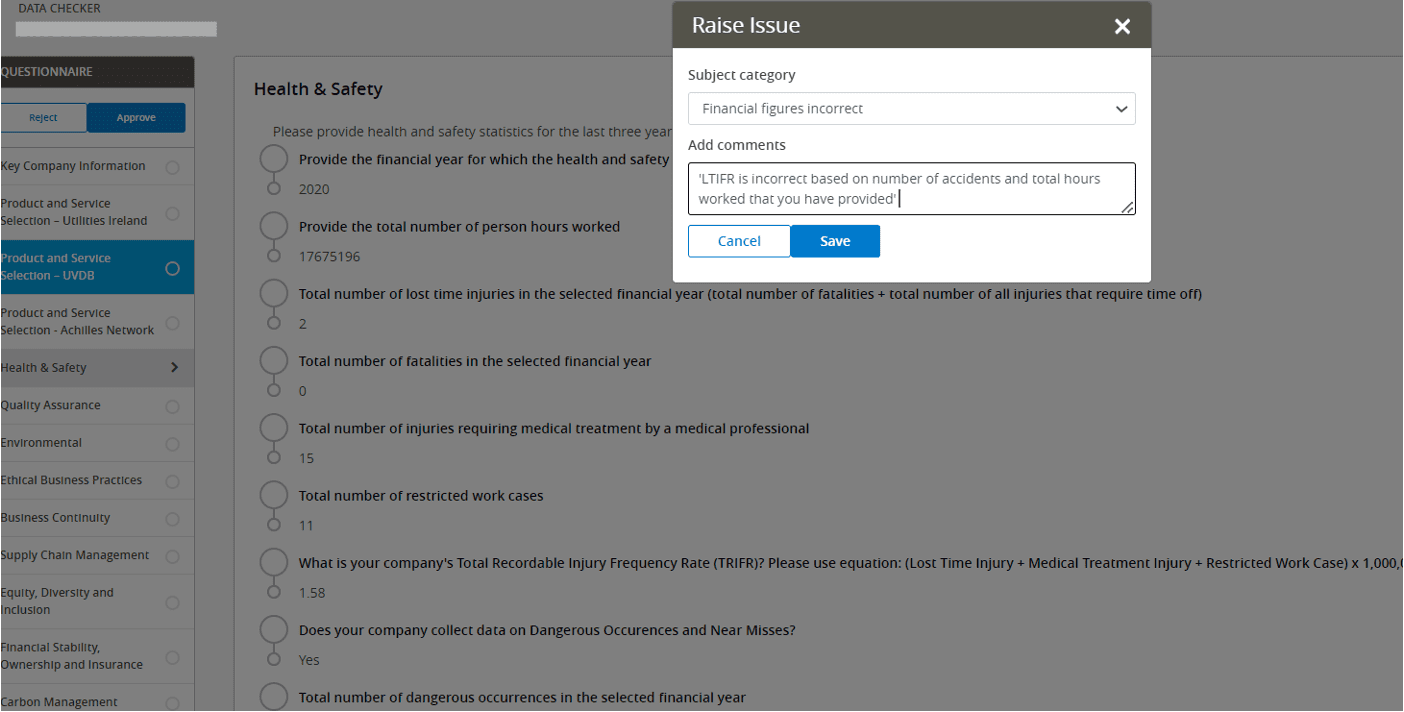Expand the Health & Safety chevron arrow
The height and width of the screenshot is (712, 1404).
click(x=174, y=368)
